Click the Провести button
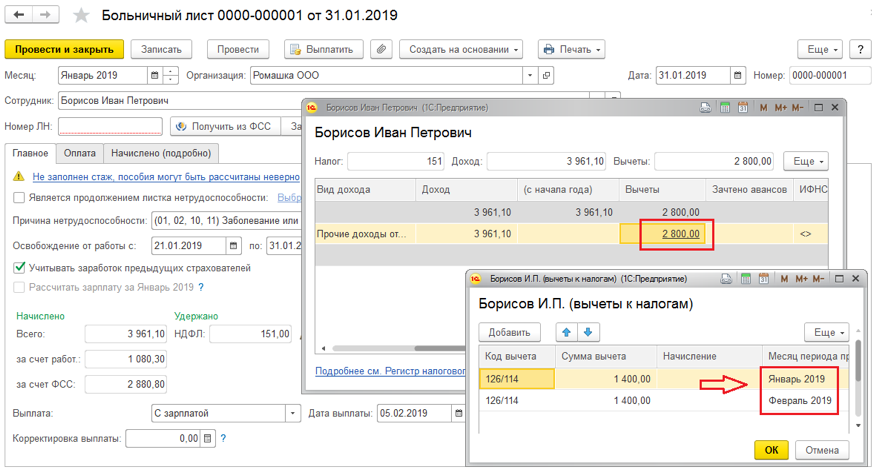The height and width of the screenshot is (472, 872). pyautogui.click(x=238, y=49)
